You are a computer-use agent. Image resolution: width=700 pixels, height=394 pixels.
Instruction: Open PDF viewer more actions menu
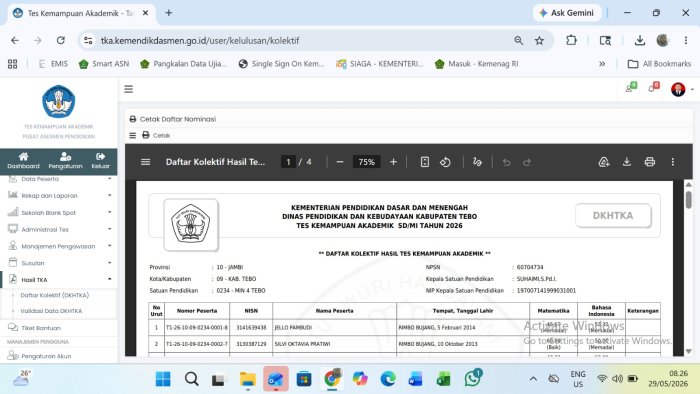coord(673,162)
